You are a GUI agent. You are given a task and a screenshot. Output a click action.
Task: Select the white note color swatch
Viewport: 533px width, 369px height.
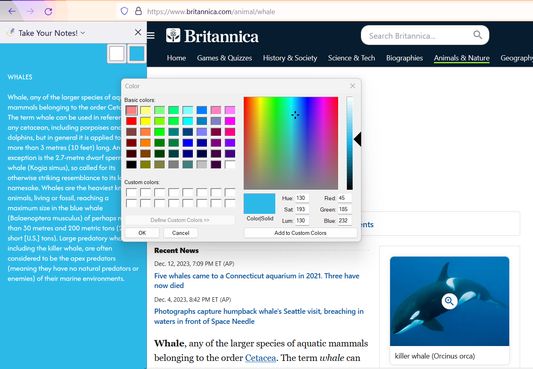(x=116, y=54)
